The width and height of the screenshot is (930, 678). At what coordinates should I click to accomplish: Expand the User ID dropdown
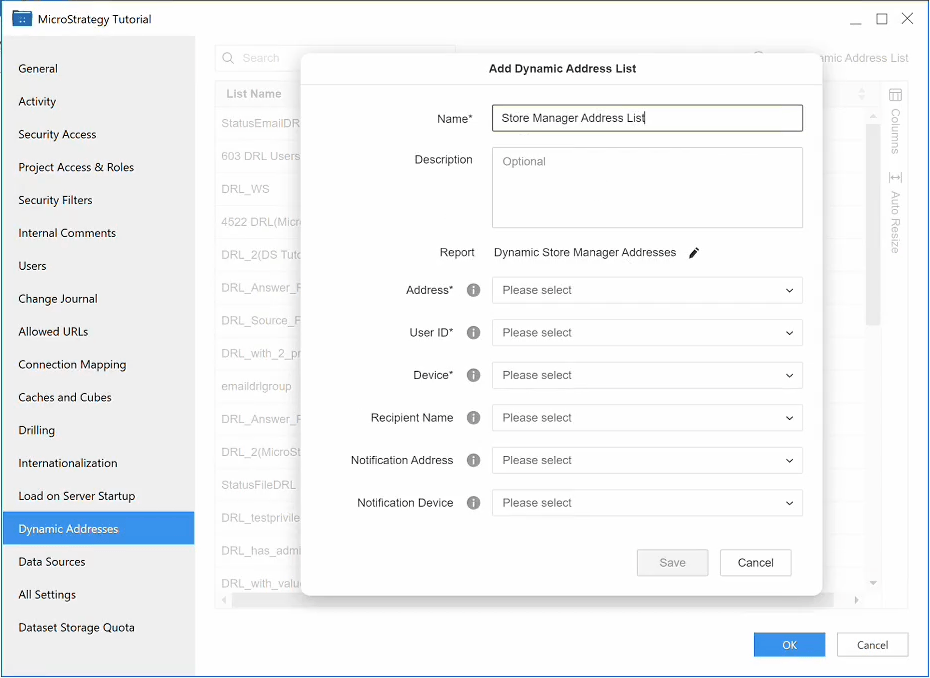[647, 333]
